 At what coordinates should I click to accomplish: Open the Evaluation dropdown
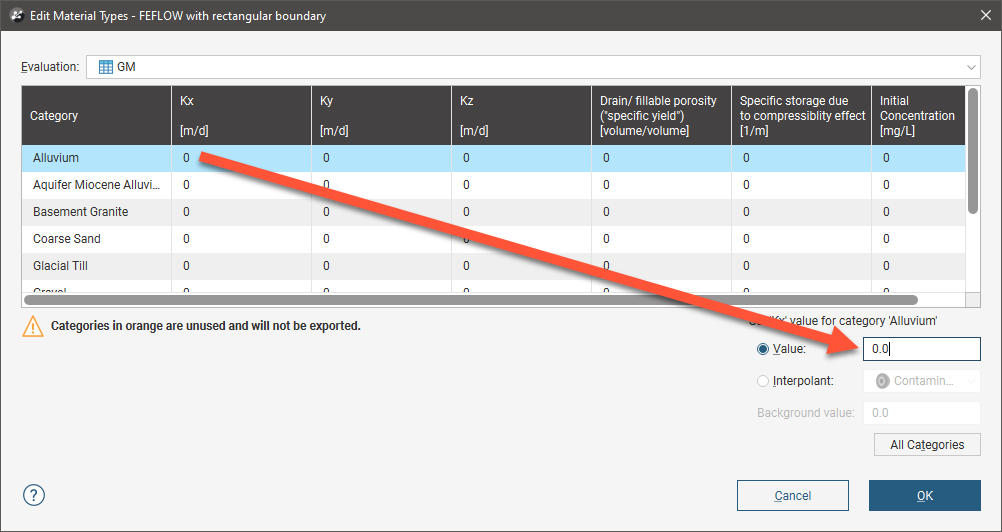pos(971,67)
